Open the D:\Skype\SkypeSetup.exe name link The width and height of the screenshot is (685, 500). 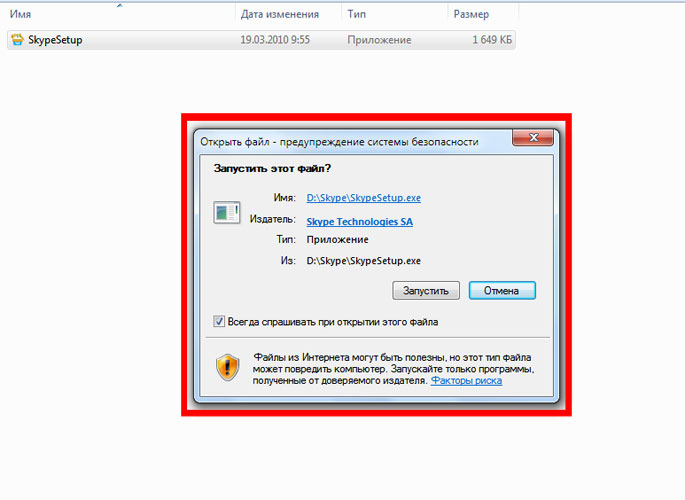tap(363, 198)
